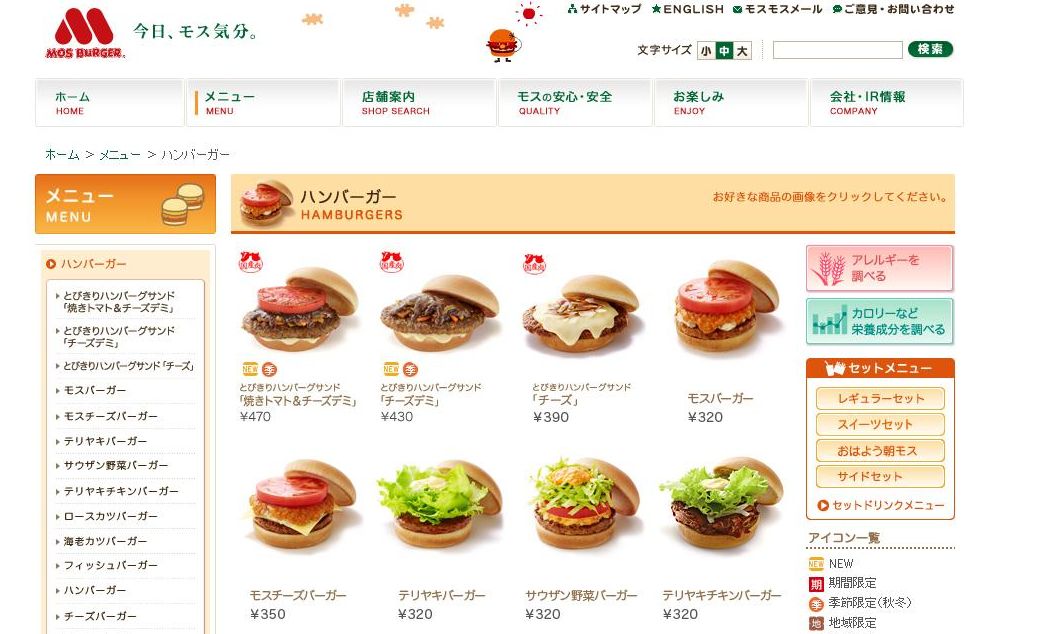
Task: Click the green 検索 search button
Action: click(x=931, y=49)
